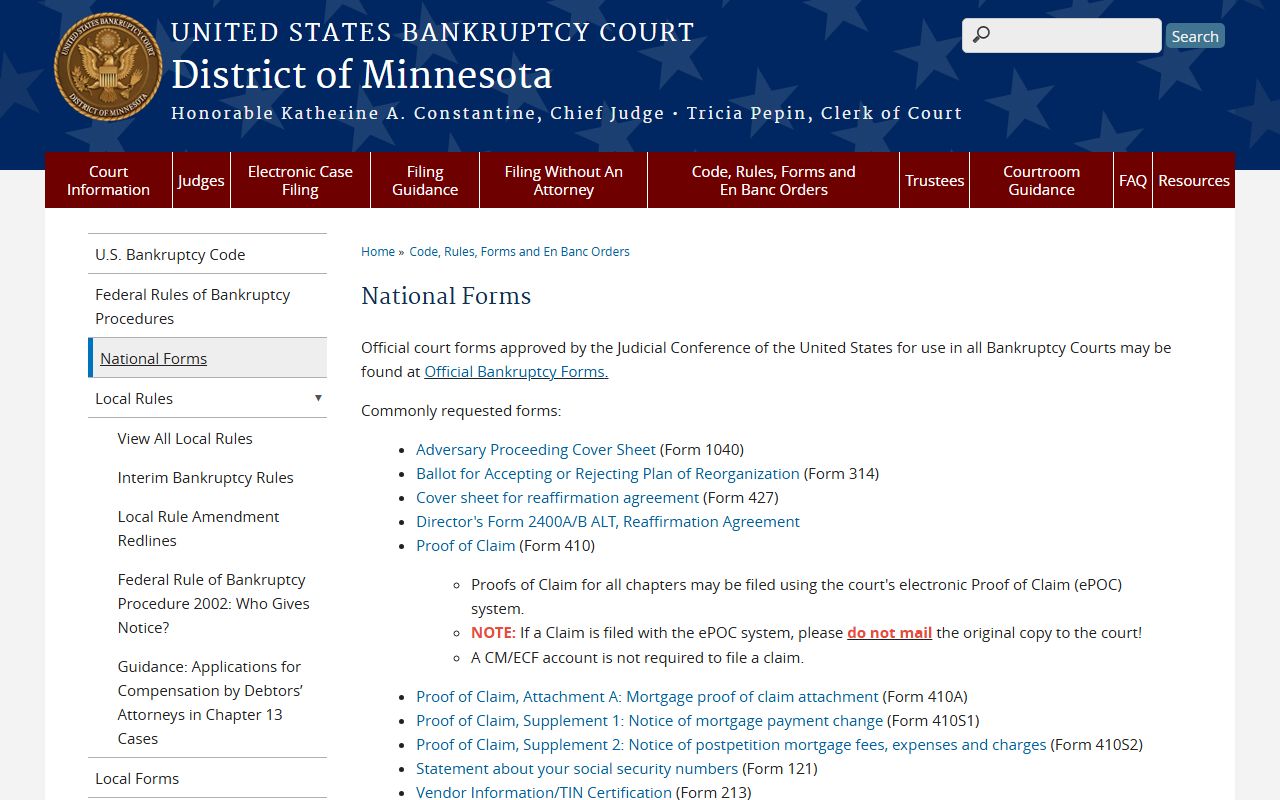Open View All Local Rules
The width and height of the screenshot is (1280, 800).
tap(185, 438)
